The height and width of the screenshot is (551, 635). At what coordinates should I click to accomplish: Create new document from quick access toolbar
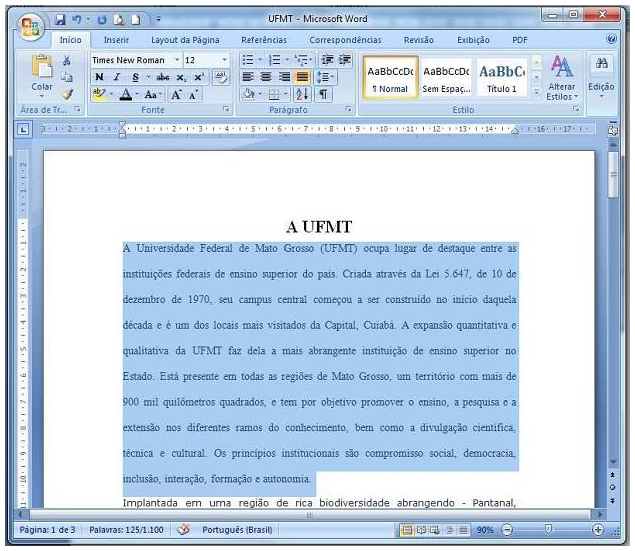coord(136,19)
